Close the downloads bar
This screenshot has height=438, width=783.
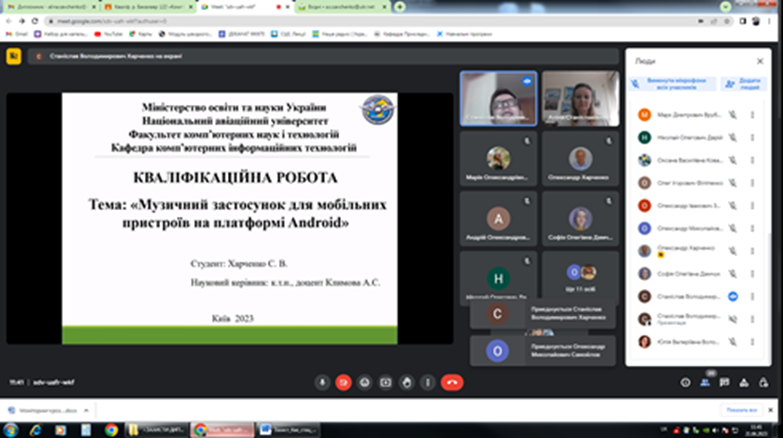pos(771,410)
